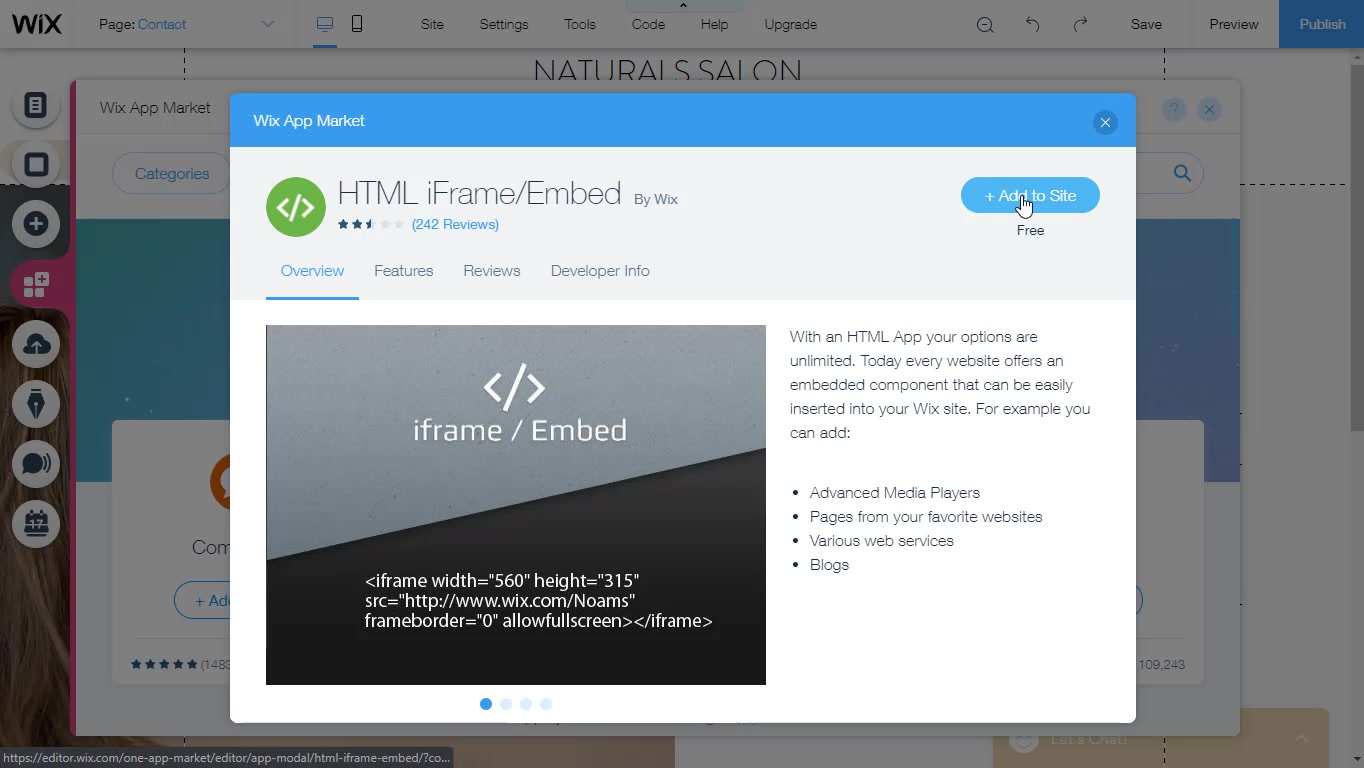Viewport: 1364px width, 768px height.
Task: Switch to mobile editor view
Action: [x=357, y=24]
